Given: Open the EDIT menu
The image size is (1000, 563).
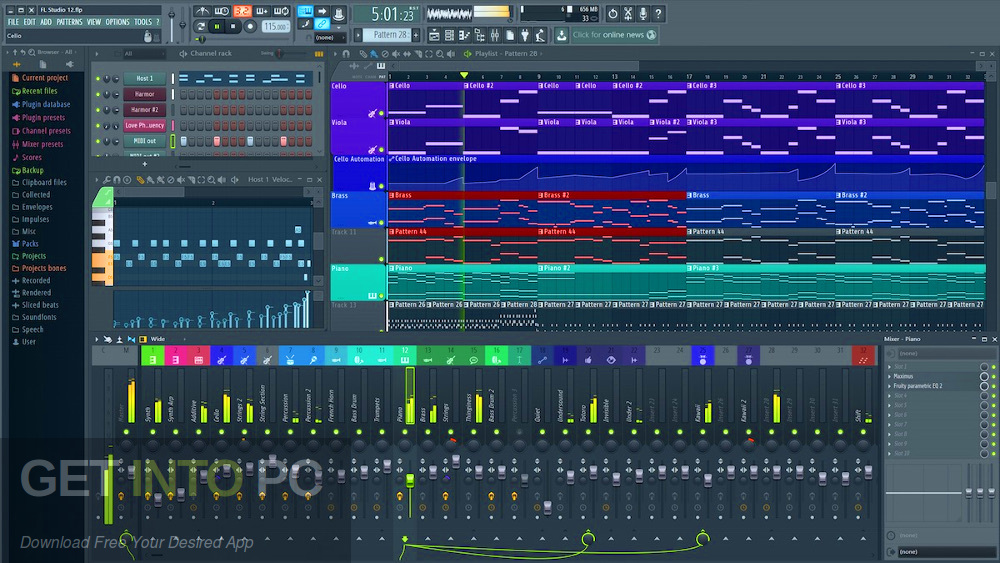Looking at the screenshot, I should (x=29, y=22).
